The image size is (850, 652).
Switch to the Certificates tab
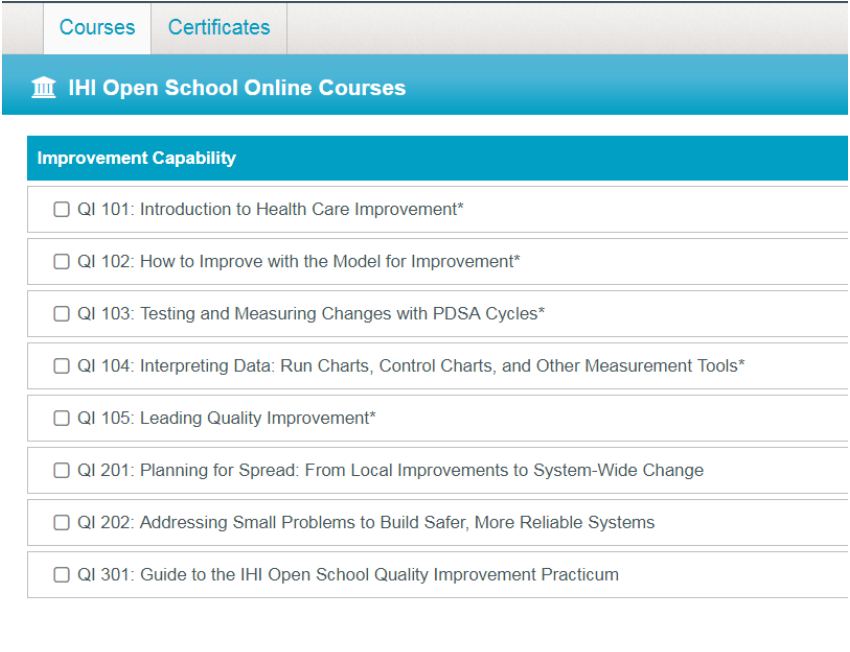tap(219, 28)
